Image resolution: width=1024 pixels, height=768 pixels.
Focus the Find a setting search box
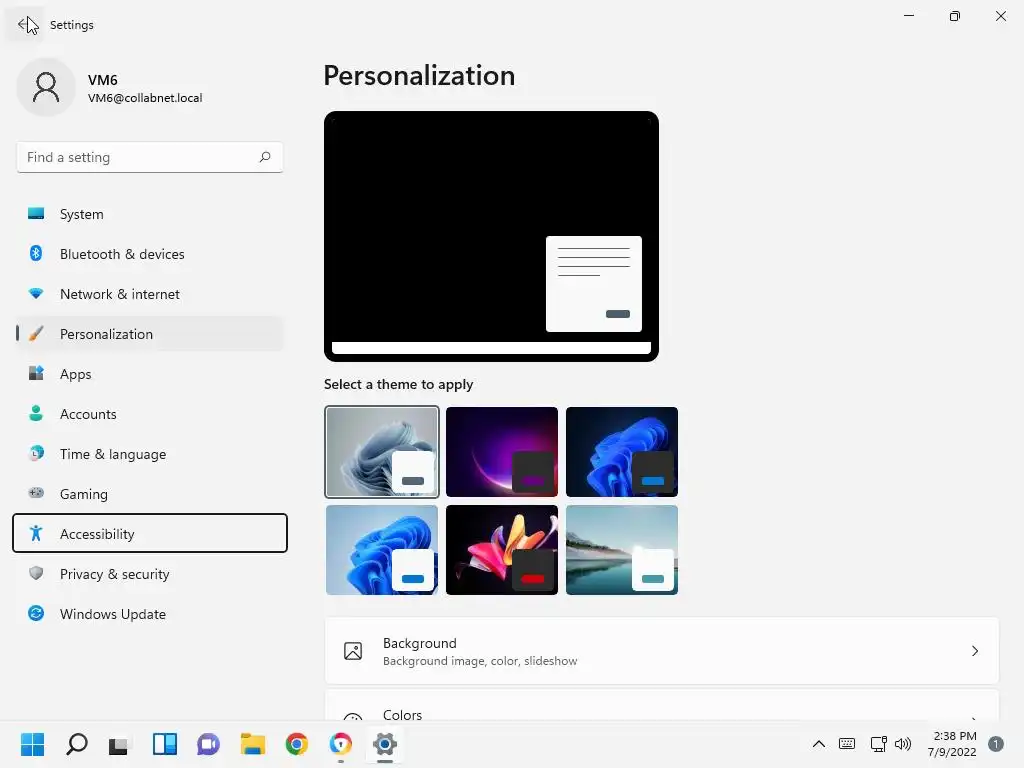(150, 157)
